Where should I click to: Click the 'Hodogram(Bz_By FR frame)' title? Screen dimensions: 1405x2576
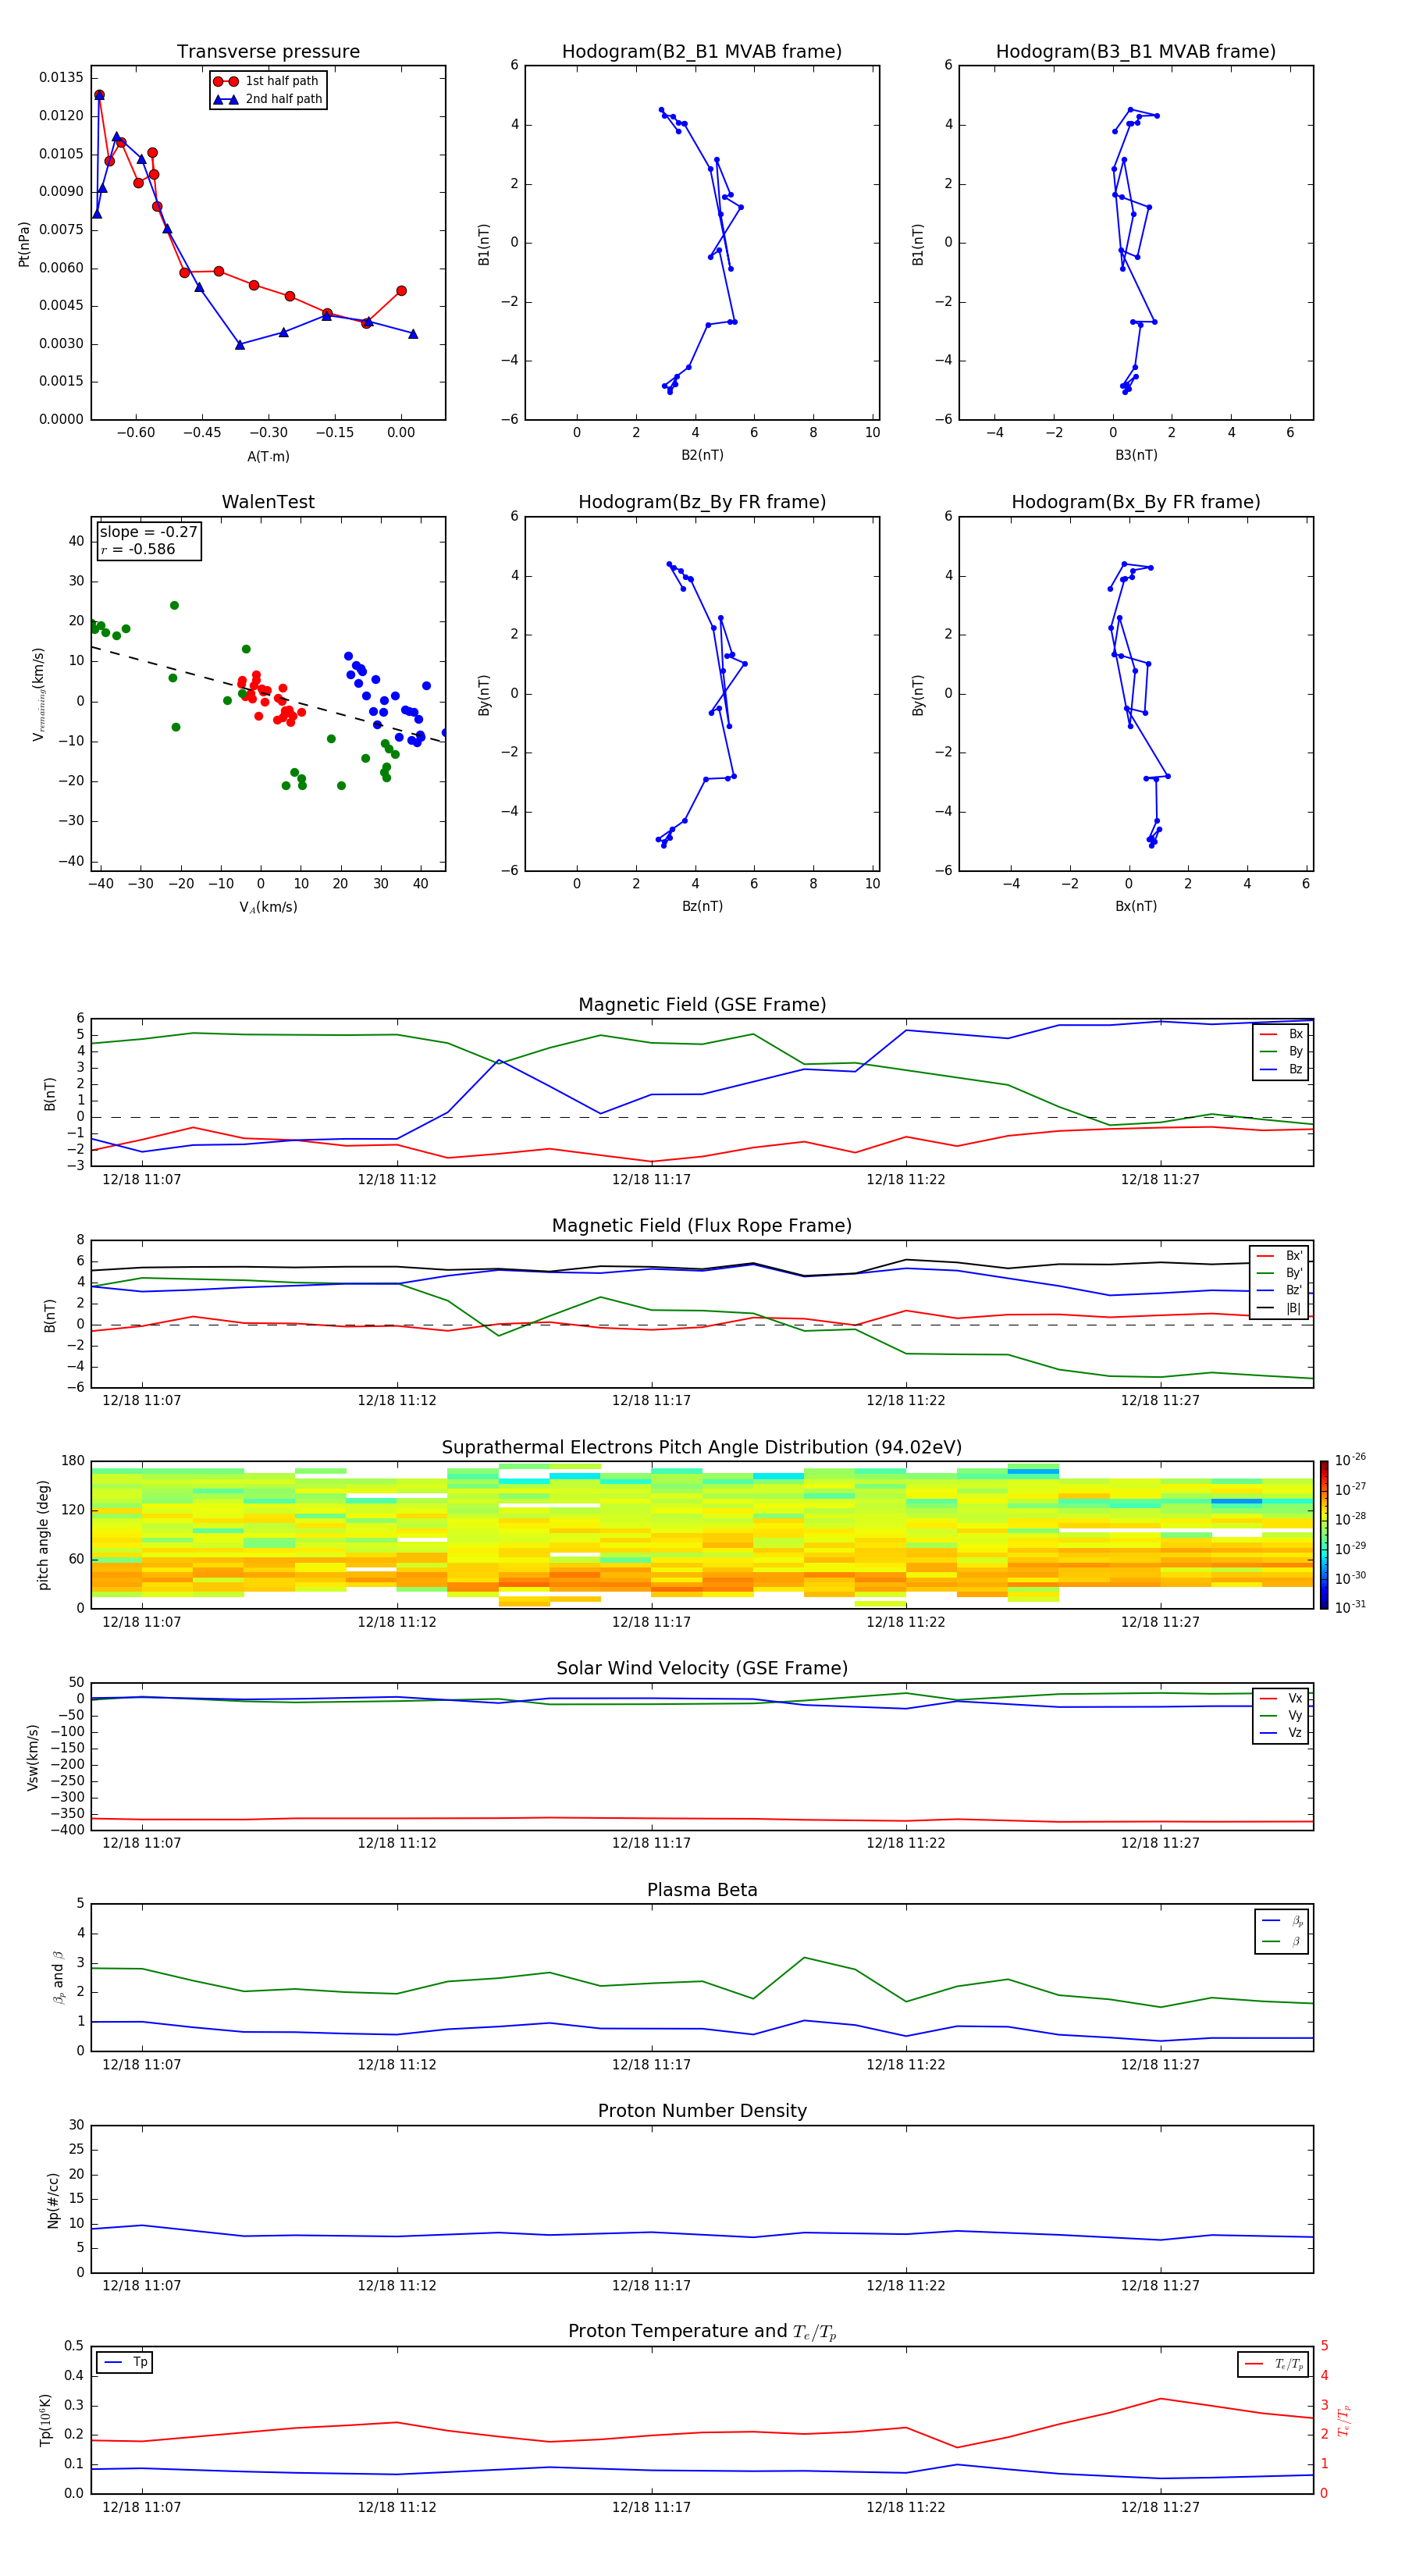click(x=702, y=502)
